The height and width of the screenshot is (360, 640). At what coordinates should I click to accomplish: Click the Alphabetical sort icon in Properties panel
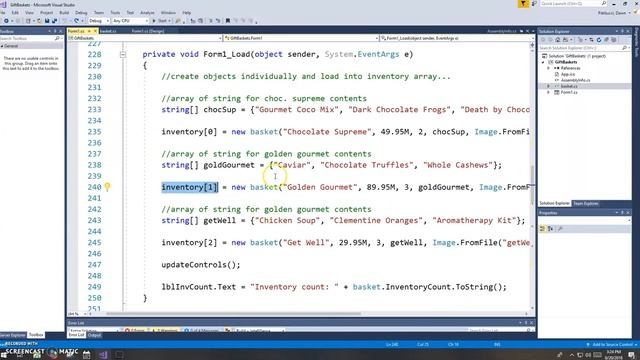point(551,229)
